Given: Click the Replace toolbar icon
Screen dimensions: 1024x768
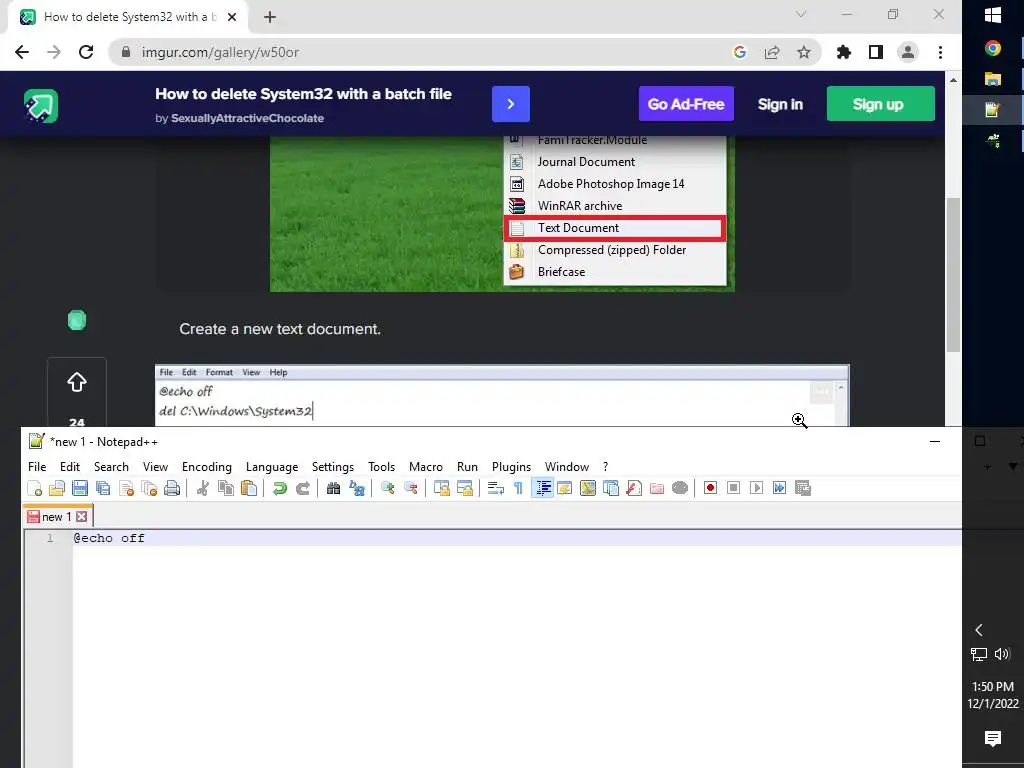Looking at the screenshot, I should (357, 488).
